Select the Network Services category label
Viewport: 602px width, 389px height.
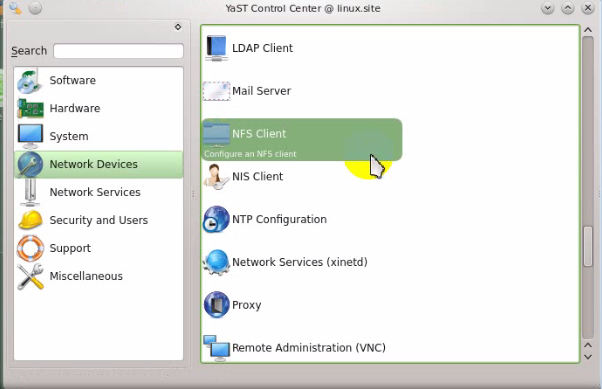[x=95, y=192]
